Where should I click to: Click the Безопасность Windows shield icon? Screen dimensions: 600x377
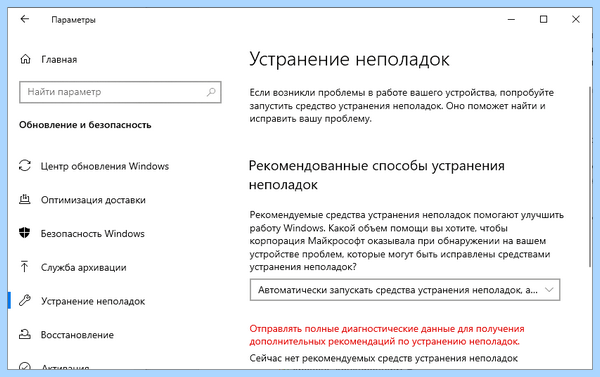tap(24, 233)
